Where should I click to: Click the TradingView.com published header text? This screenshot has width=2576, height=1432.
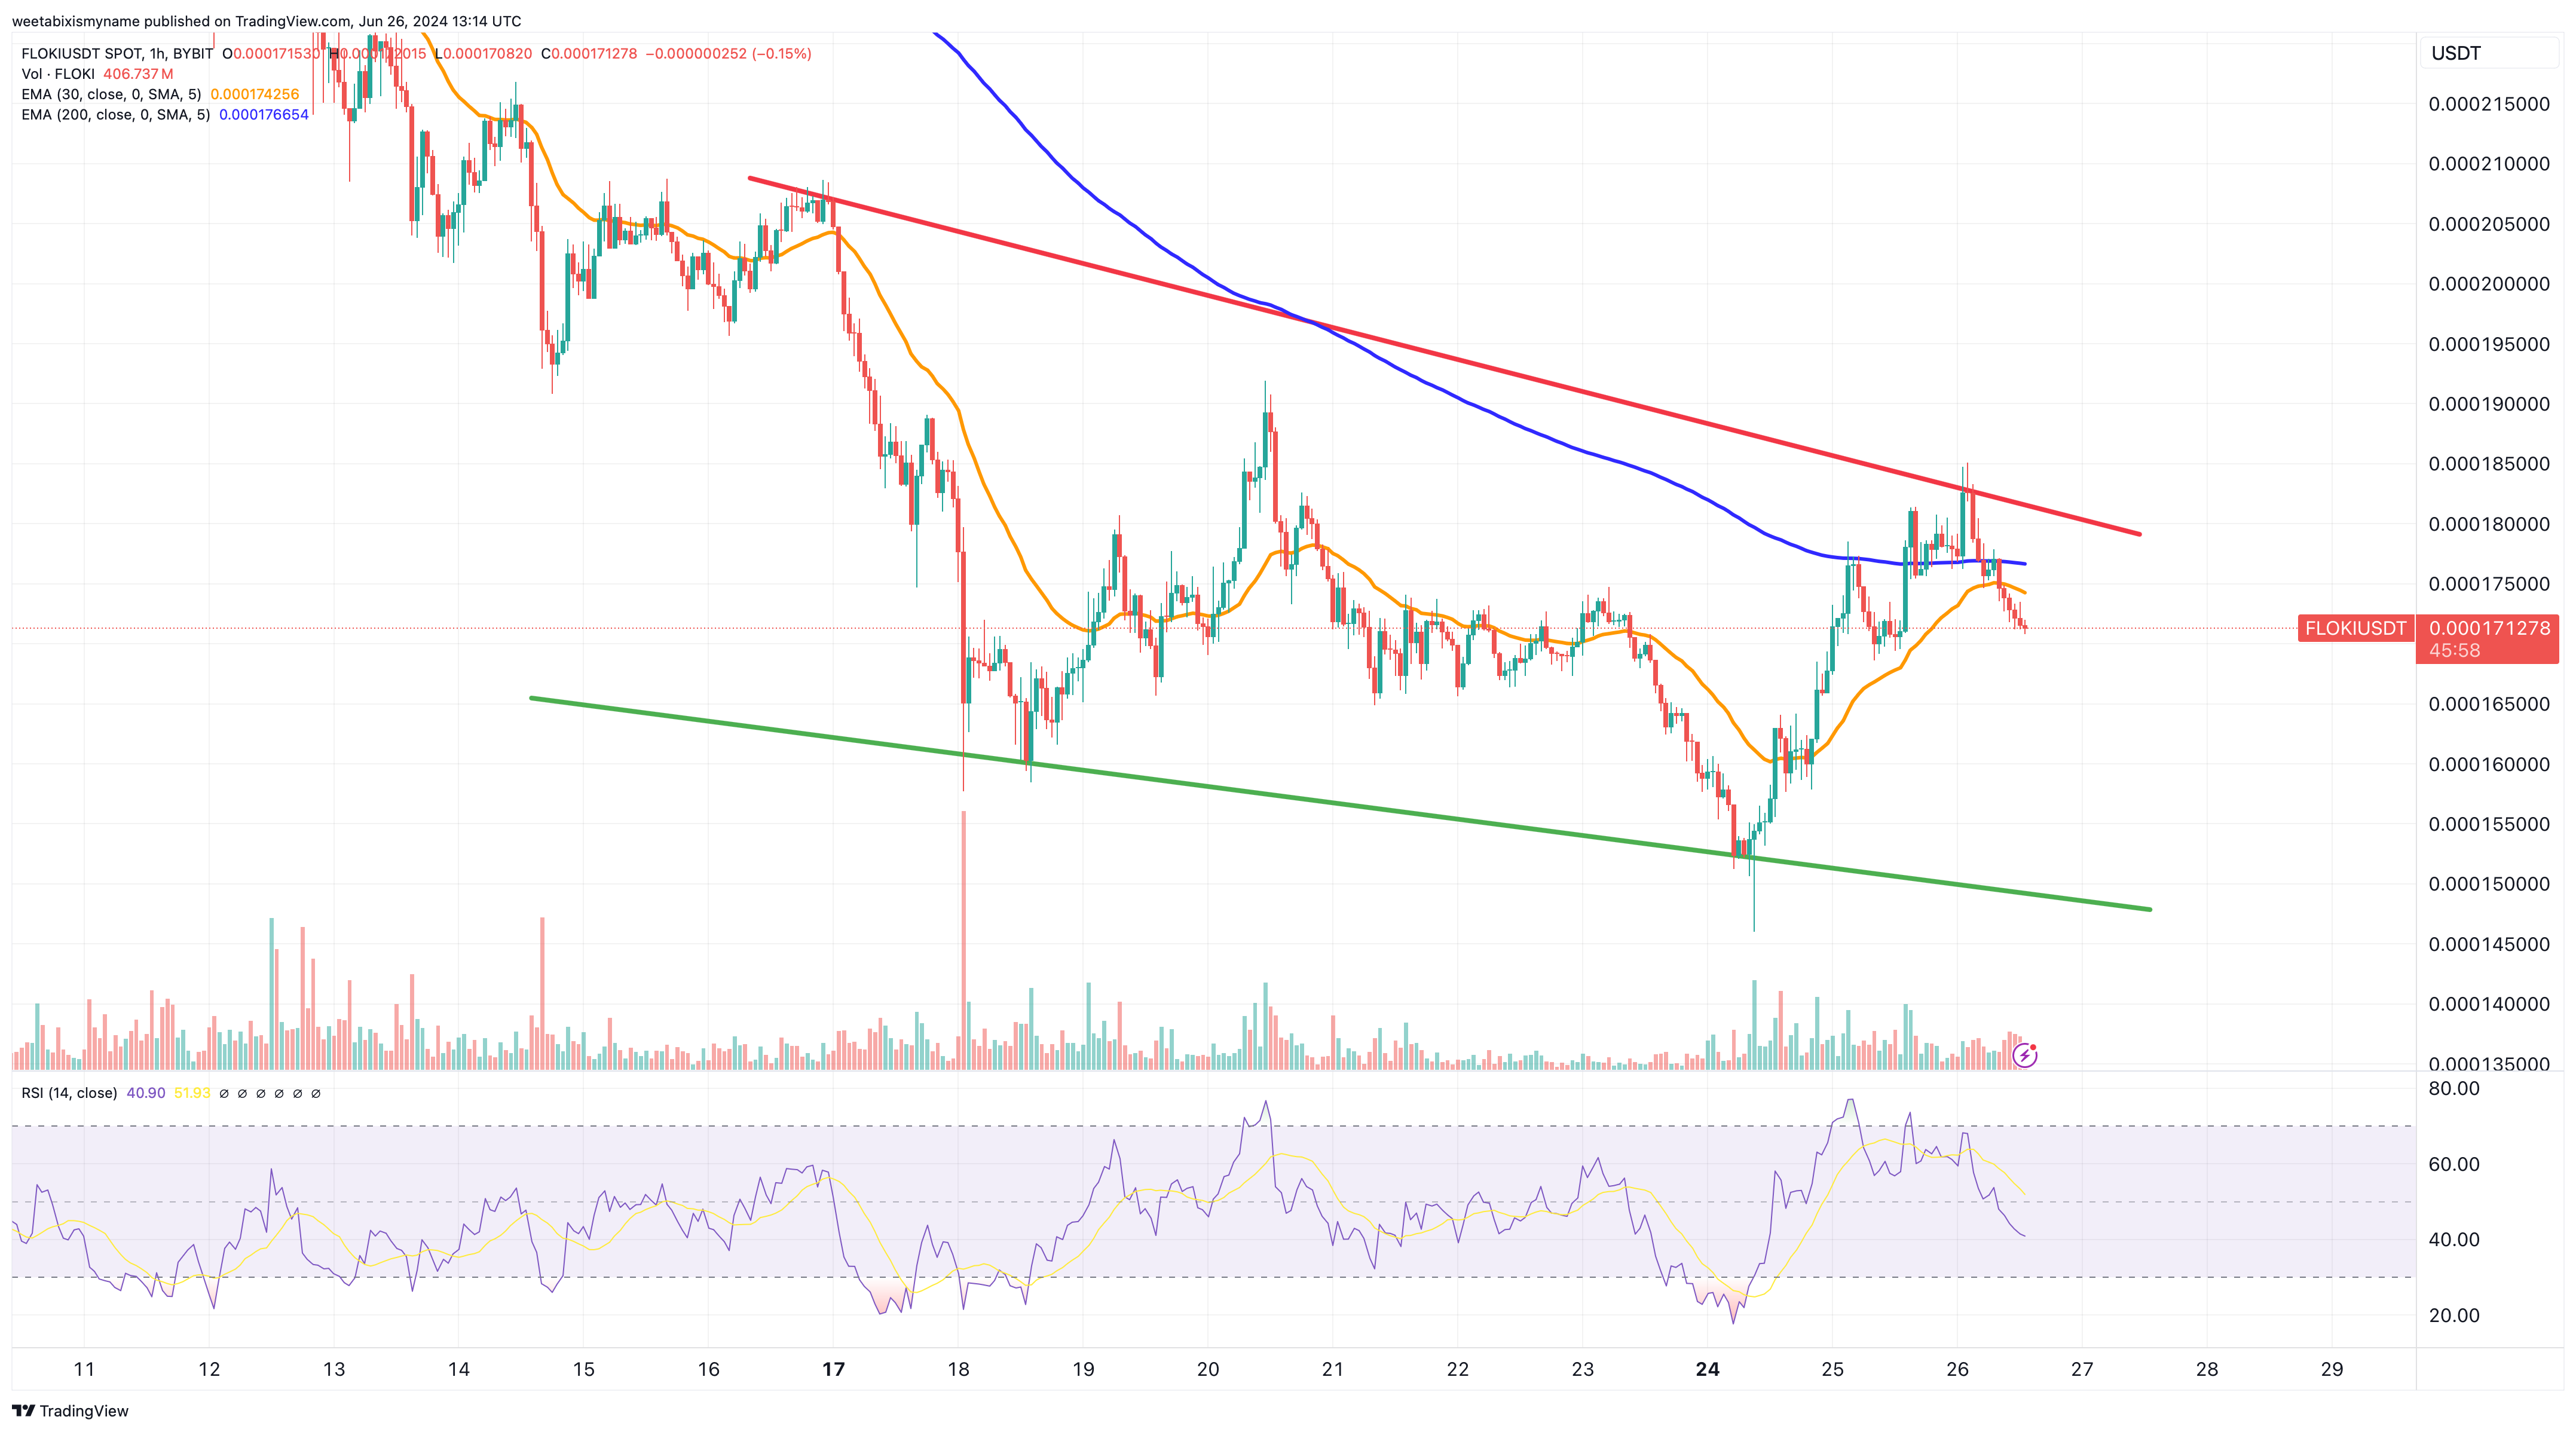(x=266, y=21)
